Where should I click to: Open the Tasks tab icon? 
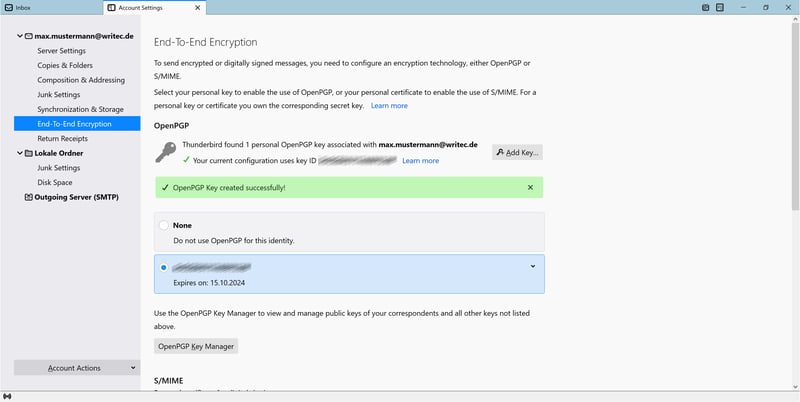(x=720, y=8)
